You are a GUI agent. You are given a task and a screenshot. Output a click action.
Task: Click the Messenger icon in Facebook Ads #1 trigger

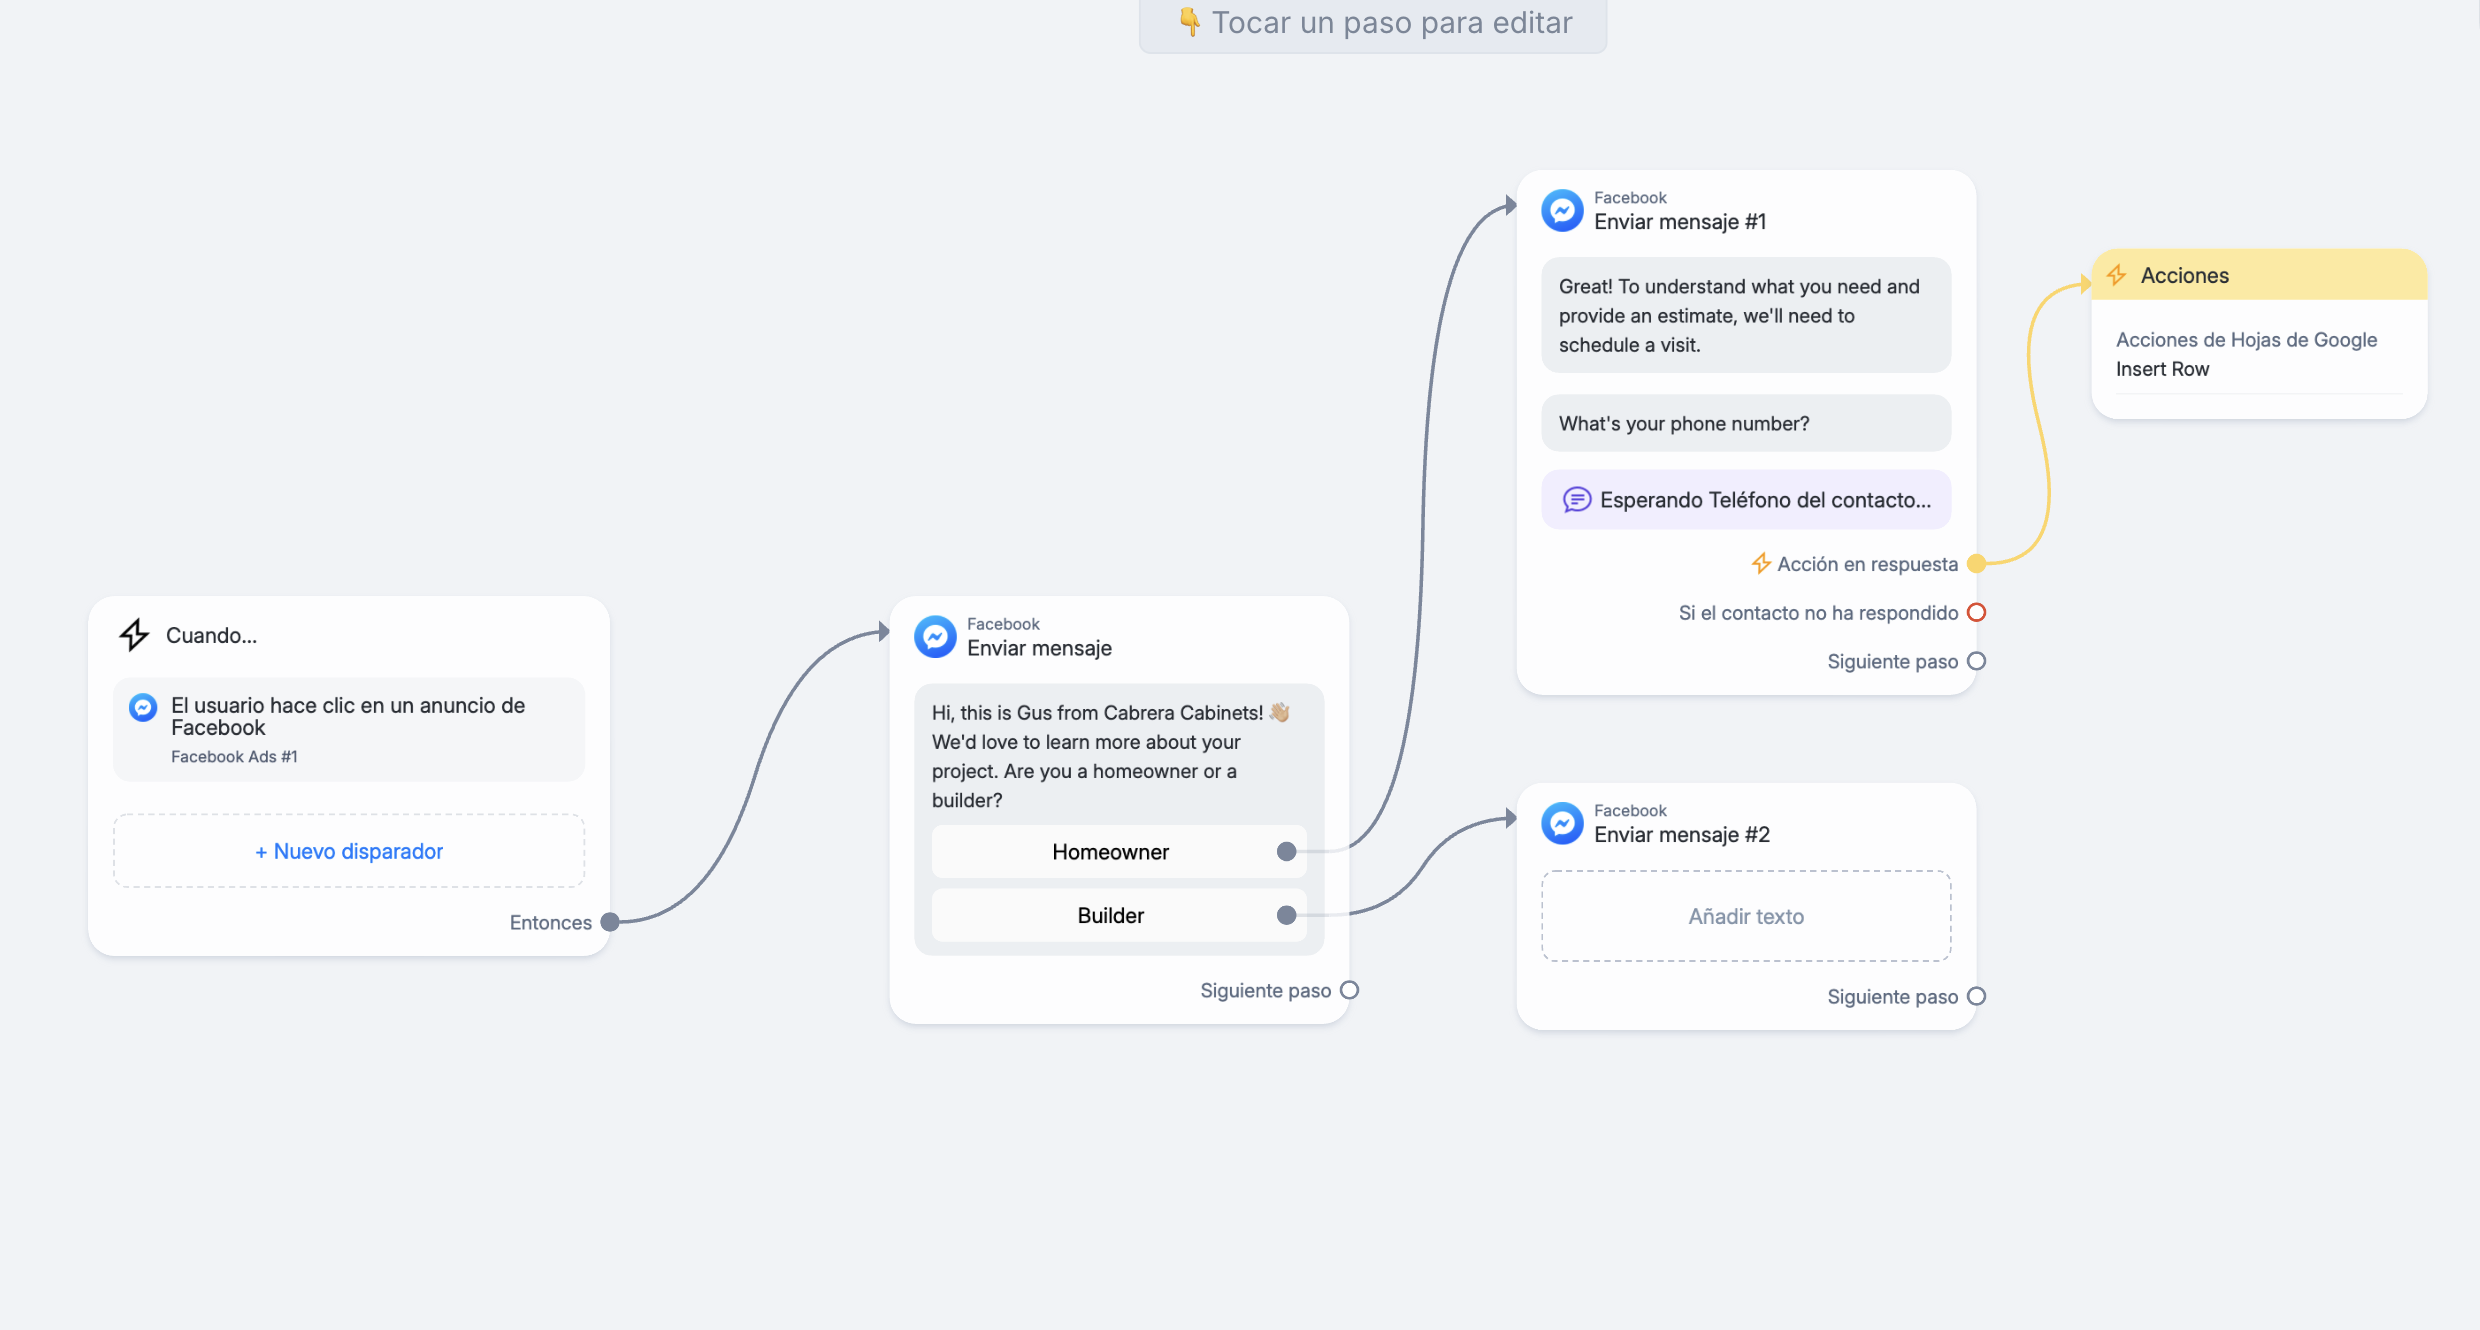click(x=143, y=708)
